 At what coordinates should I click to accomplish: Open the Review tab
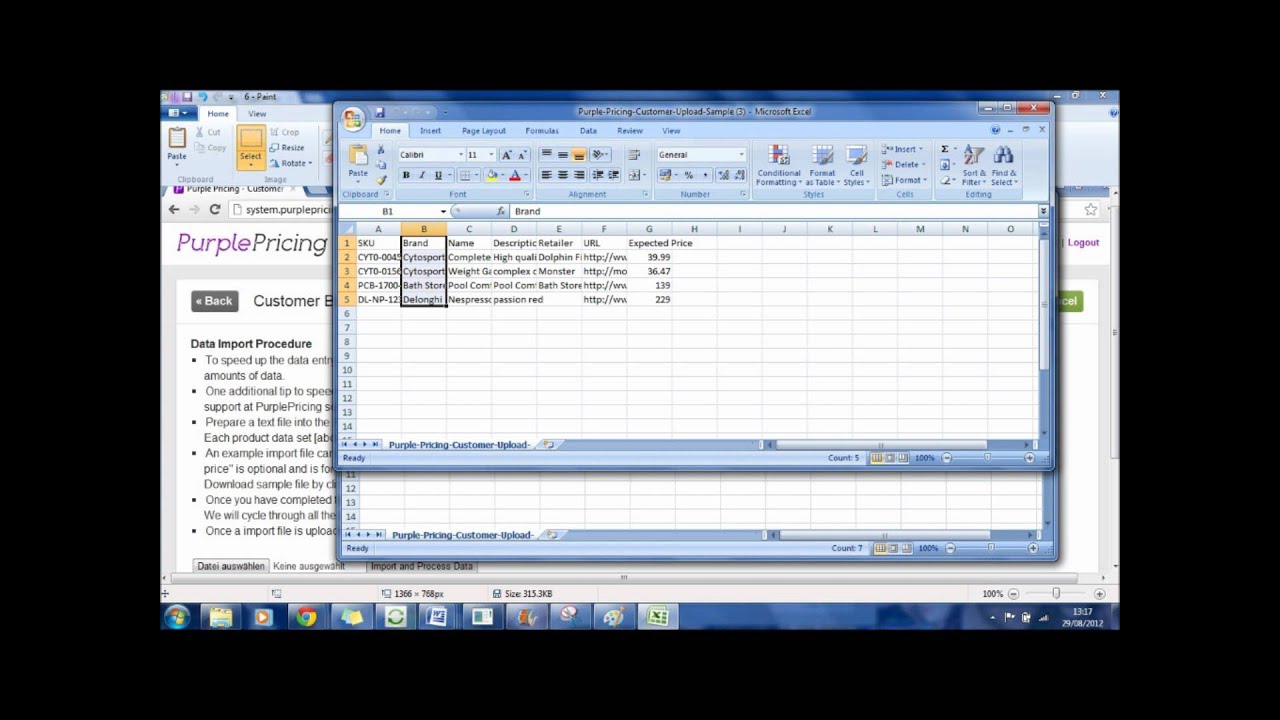tap(630, 131)
